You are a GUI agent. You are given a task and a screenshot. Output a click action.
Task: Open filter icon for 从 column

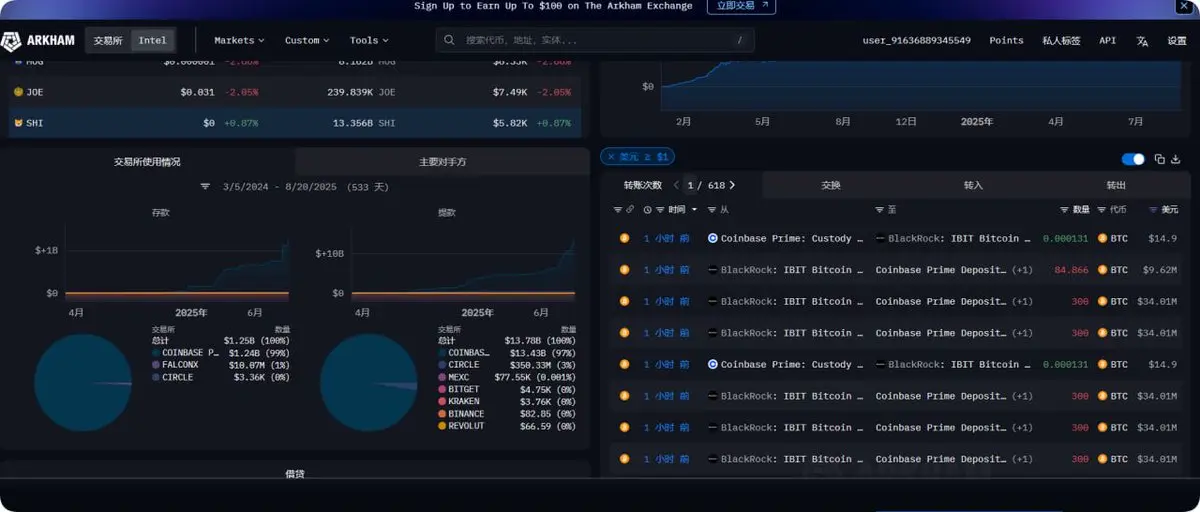coord(711,210)
